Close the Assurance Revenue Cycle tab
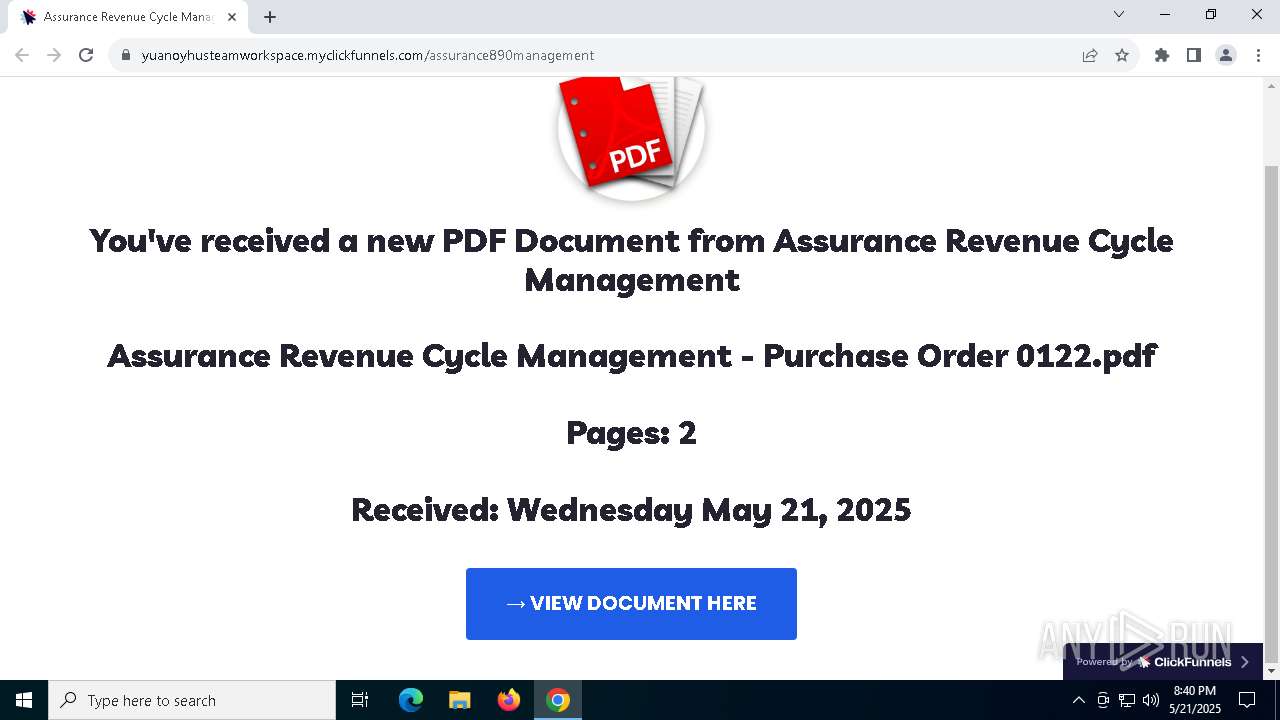The width and height of the screenshot is (1280, 720). pyautogui.click(x=232, y=17)
